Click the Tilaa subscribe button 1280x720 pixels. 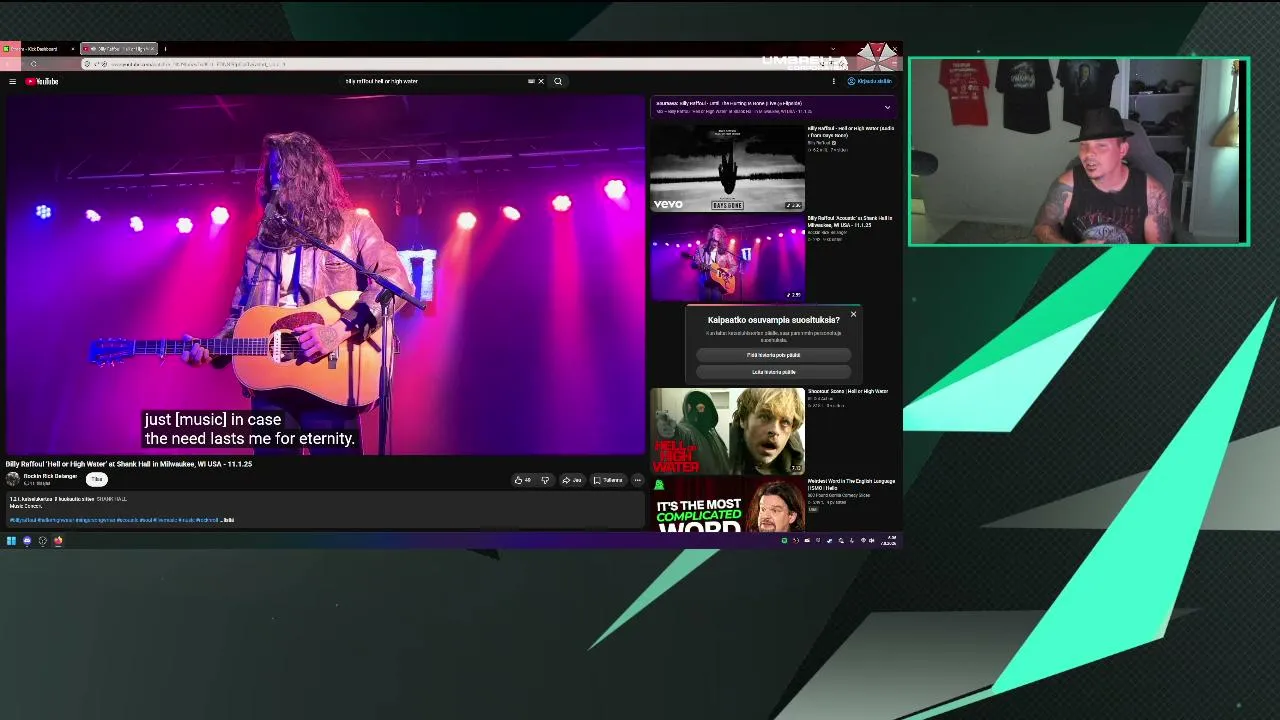tap(96, 479)
